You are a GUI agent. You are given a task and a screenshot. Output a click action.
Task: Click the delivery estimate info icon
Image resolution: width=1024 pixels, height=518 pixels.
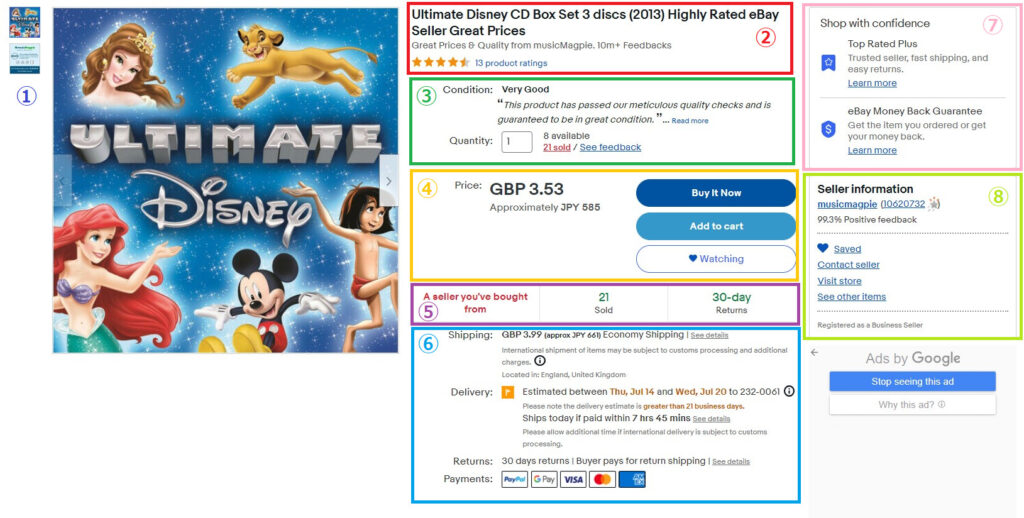coord(789,391)
